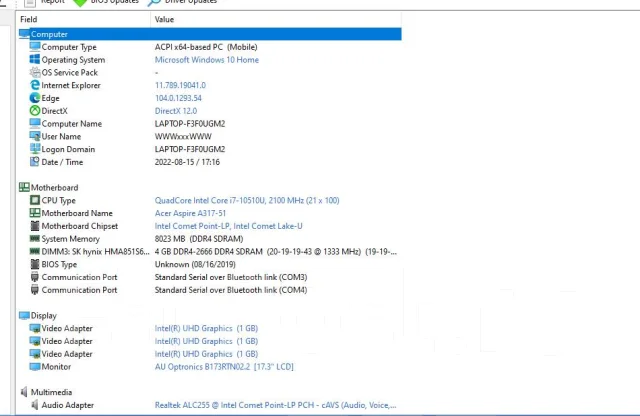Click the Windows logo beside Operating System

(x=35, y=60)
